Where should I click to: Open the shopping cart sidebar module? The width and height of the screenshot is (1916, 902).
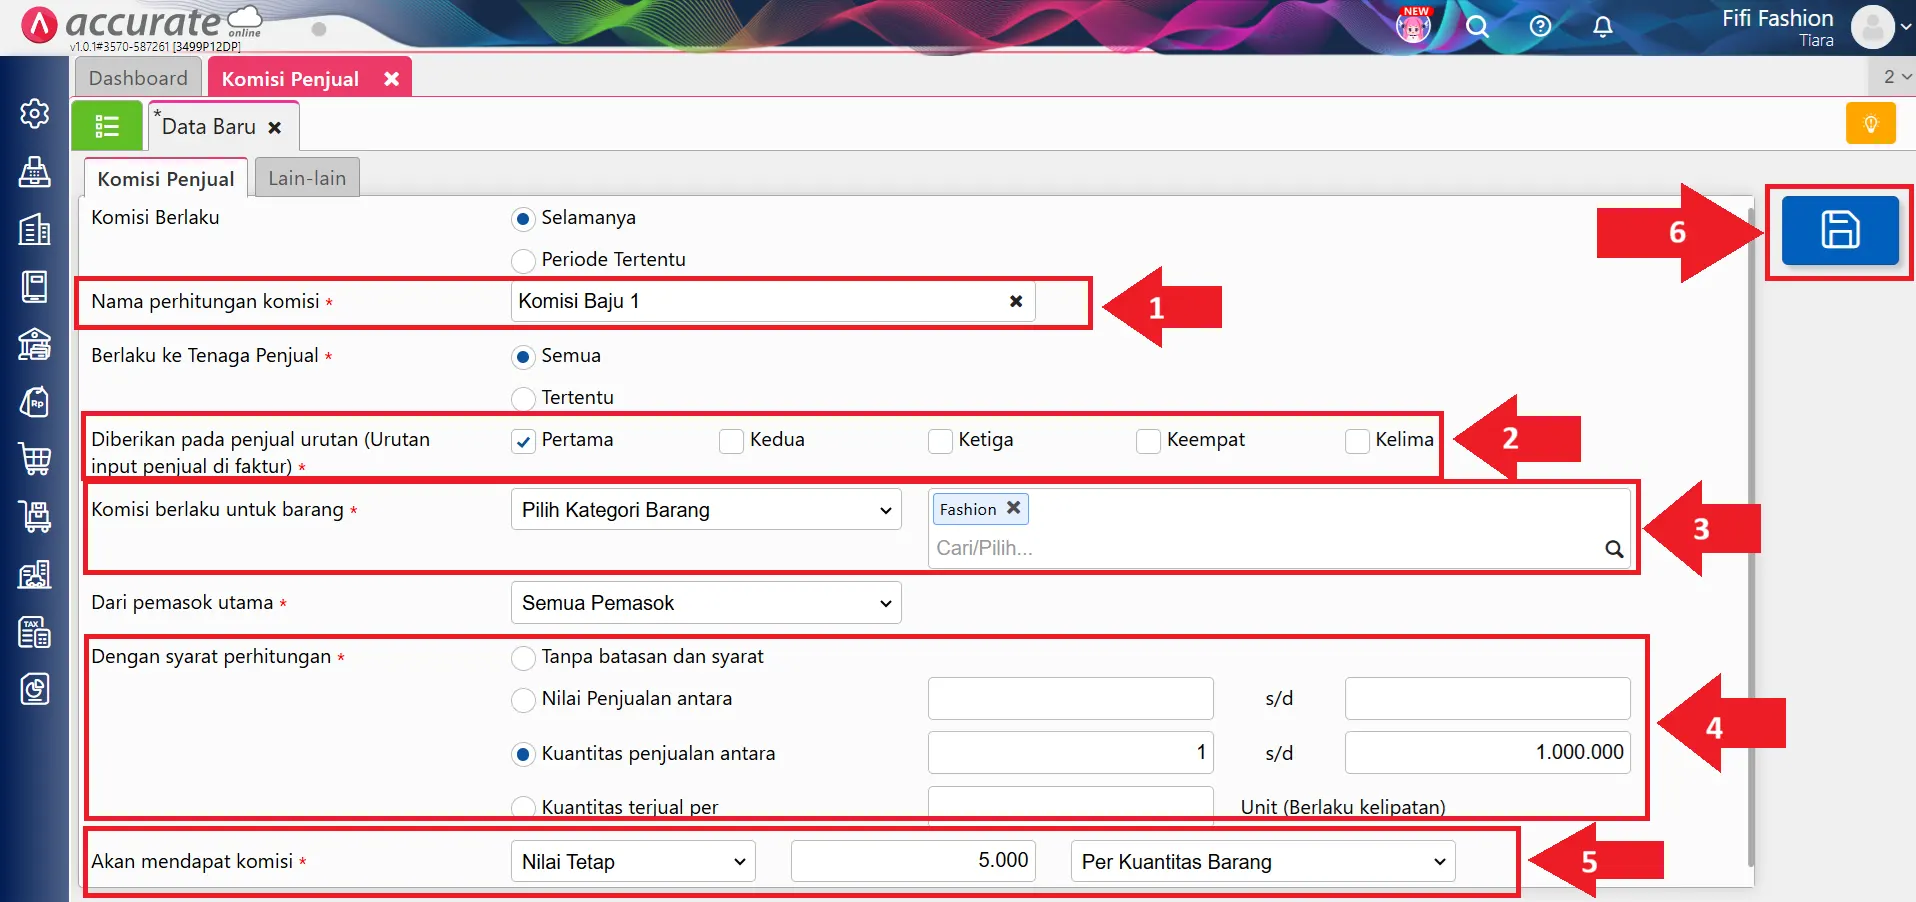coord(35,459)
